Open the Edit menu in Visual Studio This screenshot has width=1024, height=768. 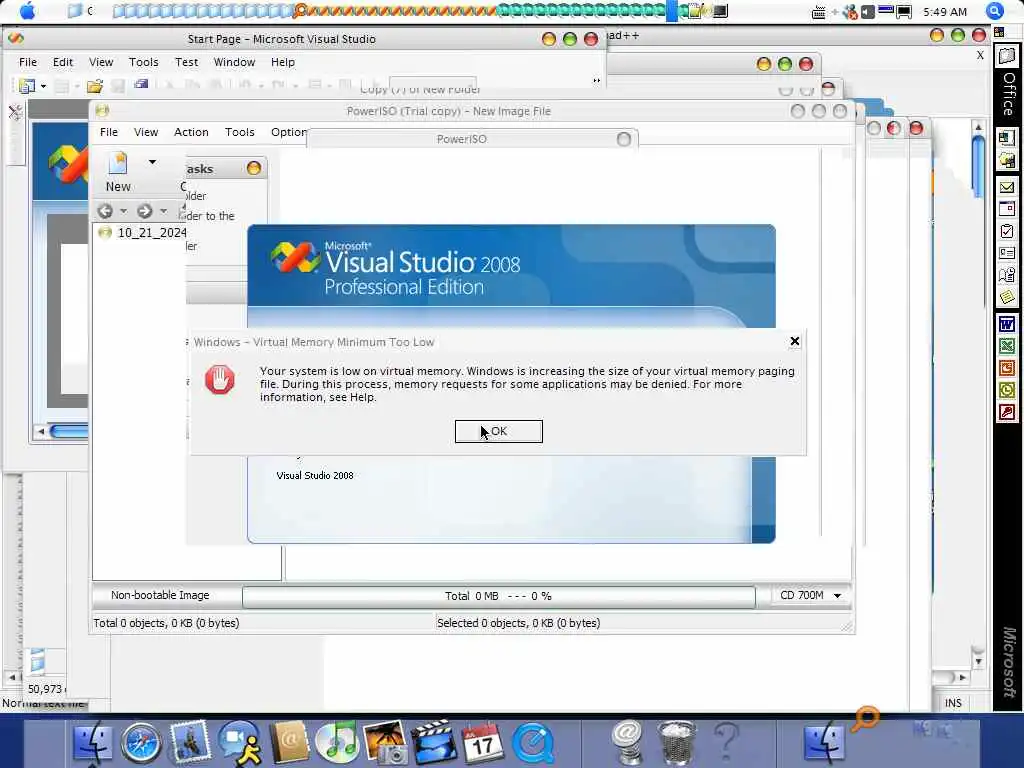coord(63,62)
